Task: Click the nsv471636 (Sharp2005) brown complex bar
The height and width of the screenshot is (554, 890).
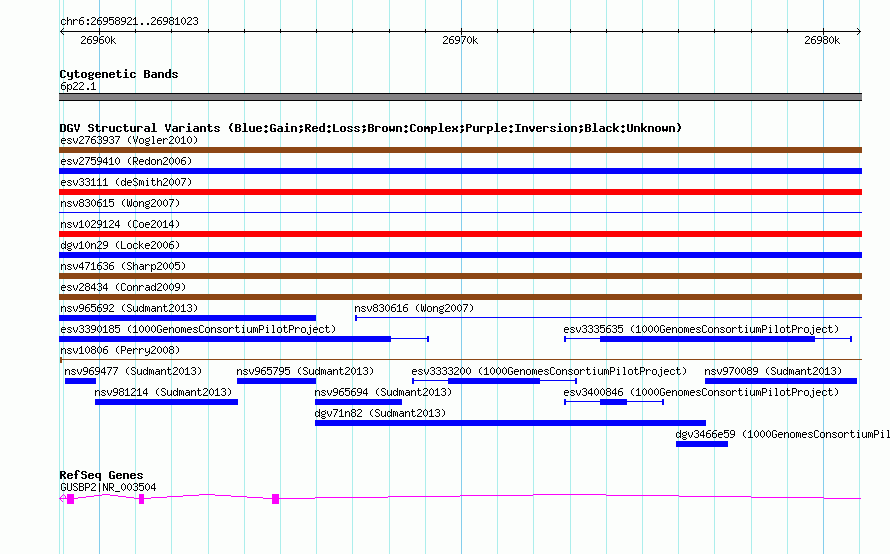Action: point(460,276)
